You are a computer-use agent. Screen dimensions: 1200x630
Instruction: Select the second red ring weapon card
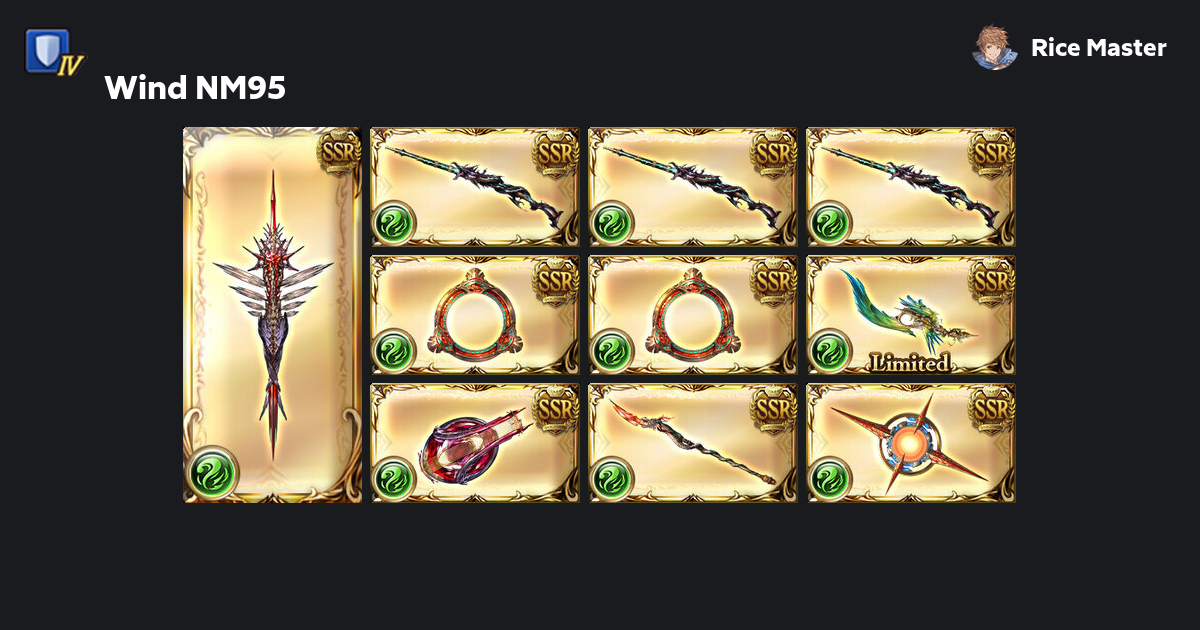click(693, 315)
